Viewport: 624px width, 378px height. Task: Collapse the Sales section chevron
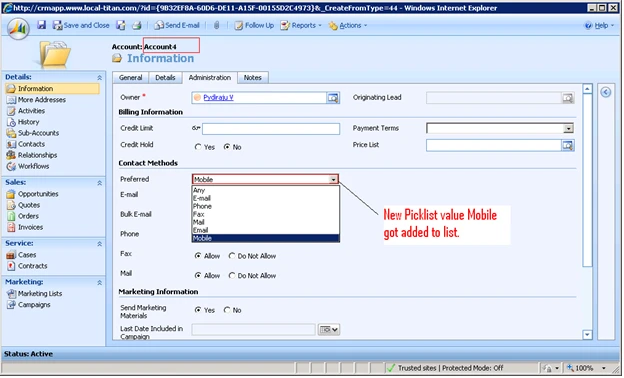click(99, 183)
